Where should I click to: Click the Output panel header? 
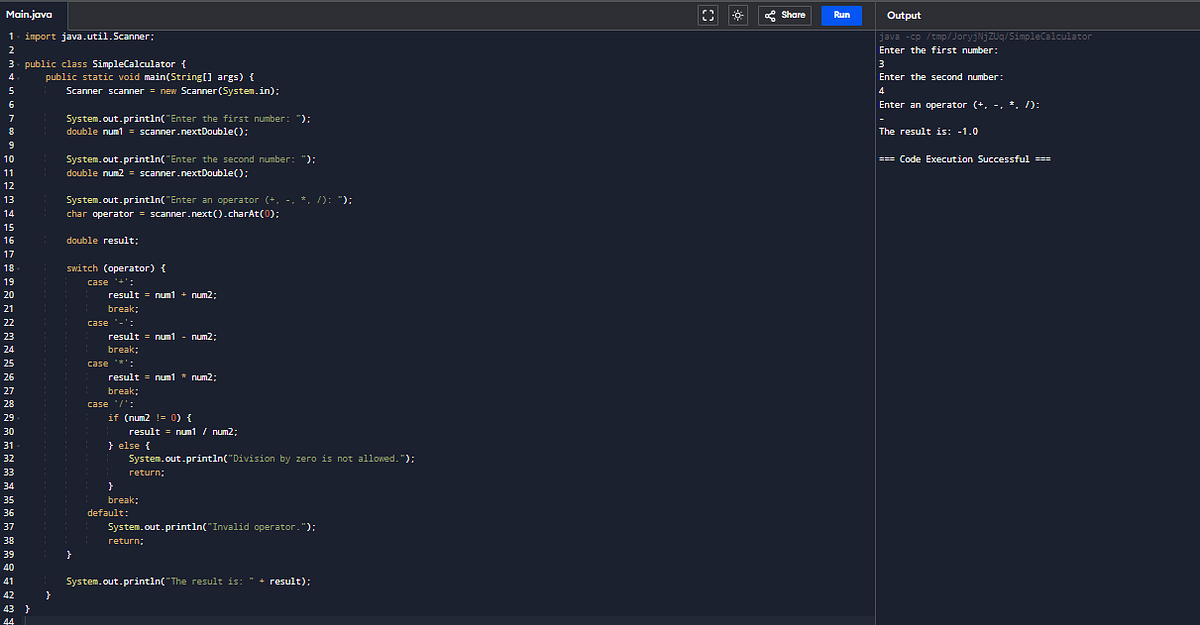point(903,15)
